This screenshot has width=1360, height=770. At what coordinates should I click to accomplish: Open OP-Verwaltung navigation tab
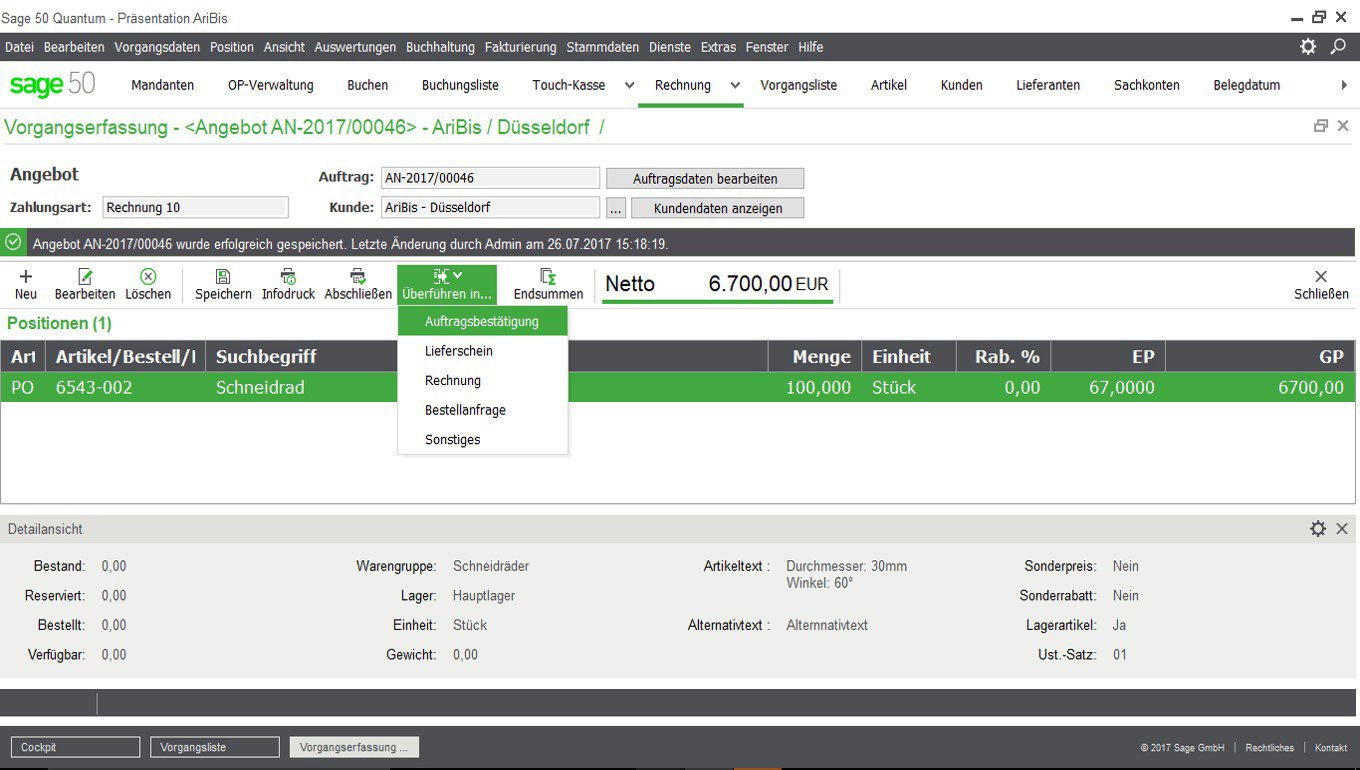tap(271, 85)
